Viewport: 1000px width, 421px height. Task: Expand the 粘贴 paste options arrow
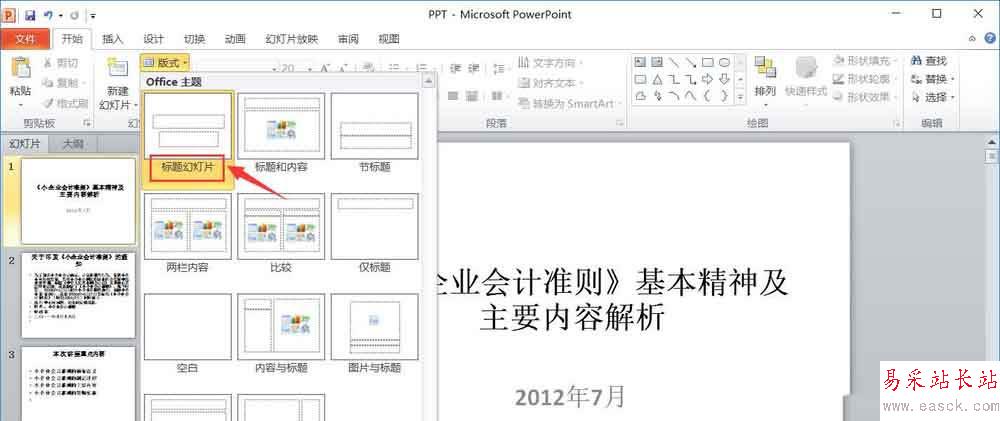pos(20,104)
